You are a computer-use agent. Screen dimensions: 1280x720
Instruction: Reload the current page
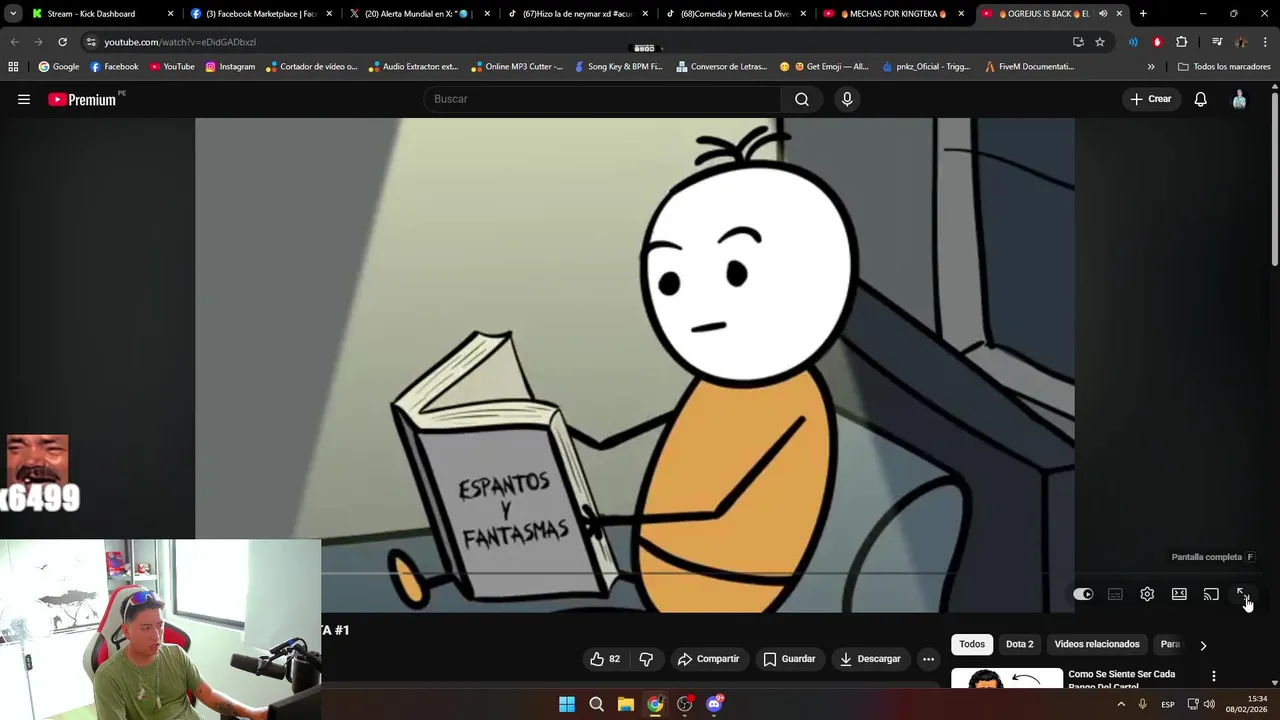[62, 42]
